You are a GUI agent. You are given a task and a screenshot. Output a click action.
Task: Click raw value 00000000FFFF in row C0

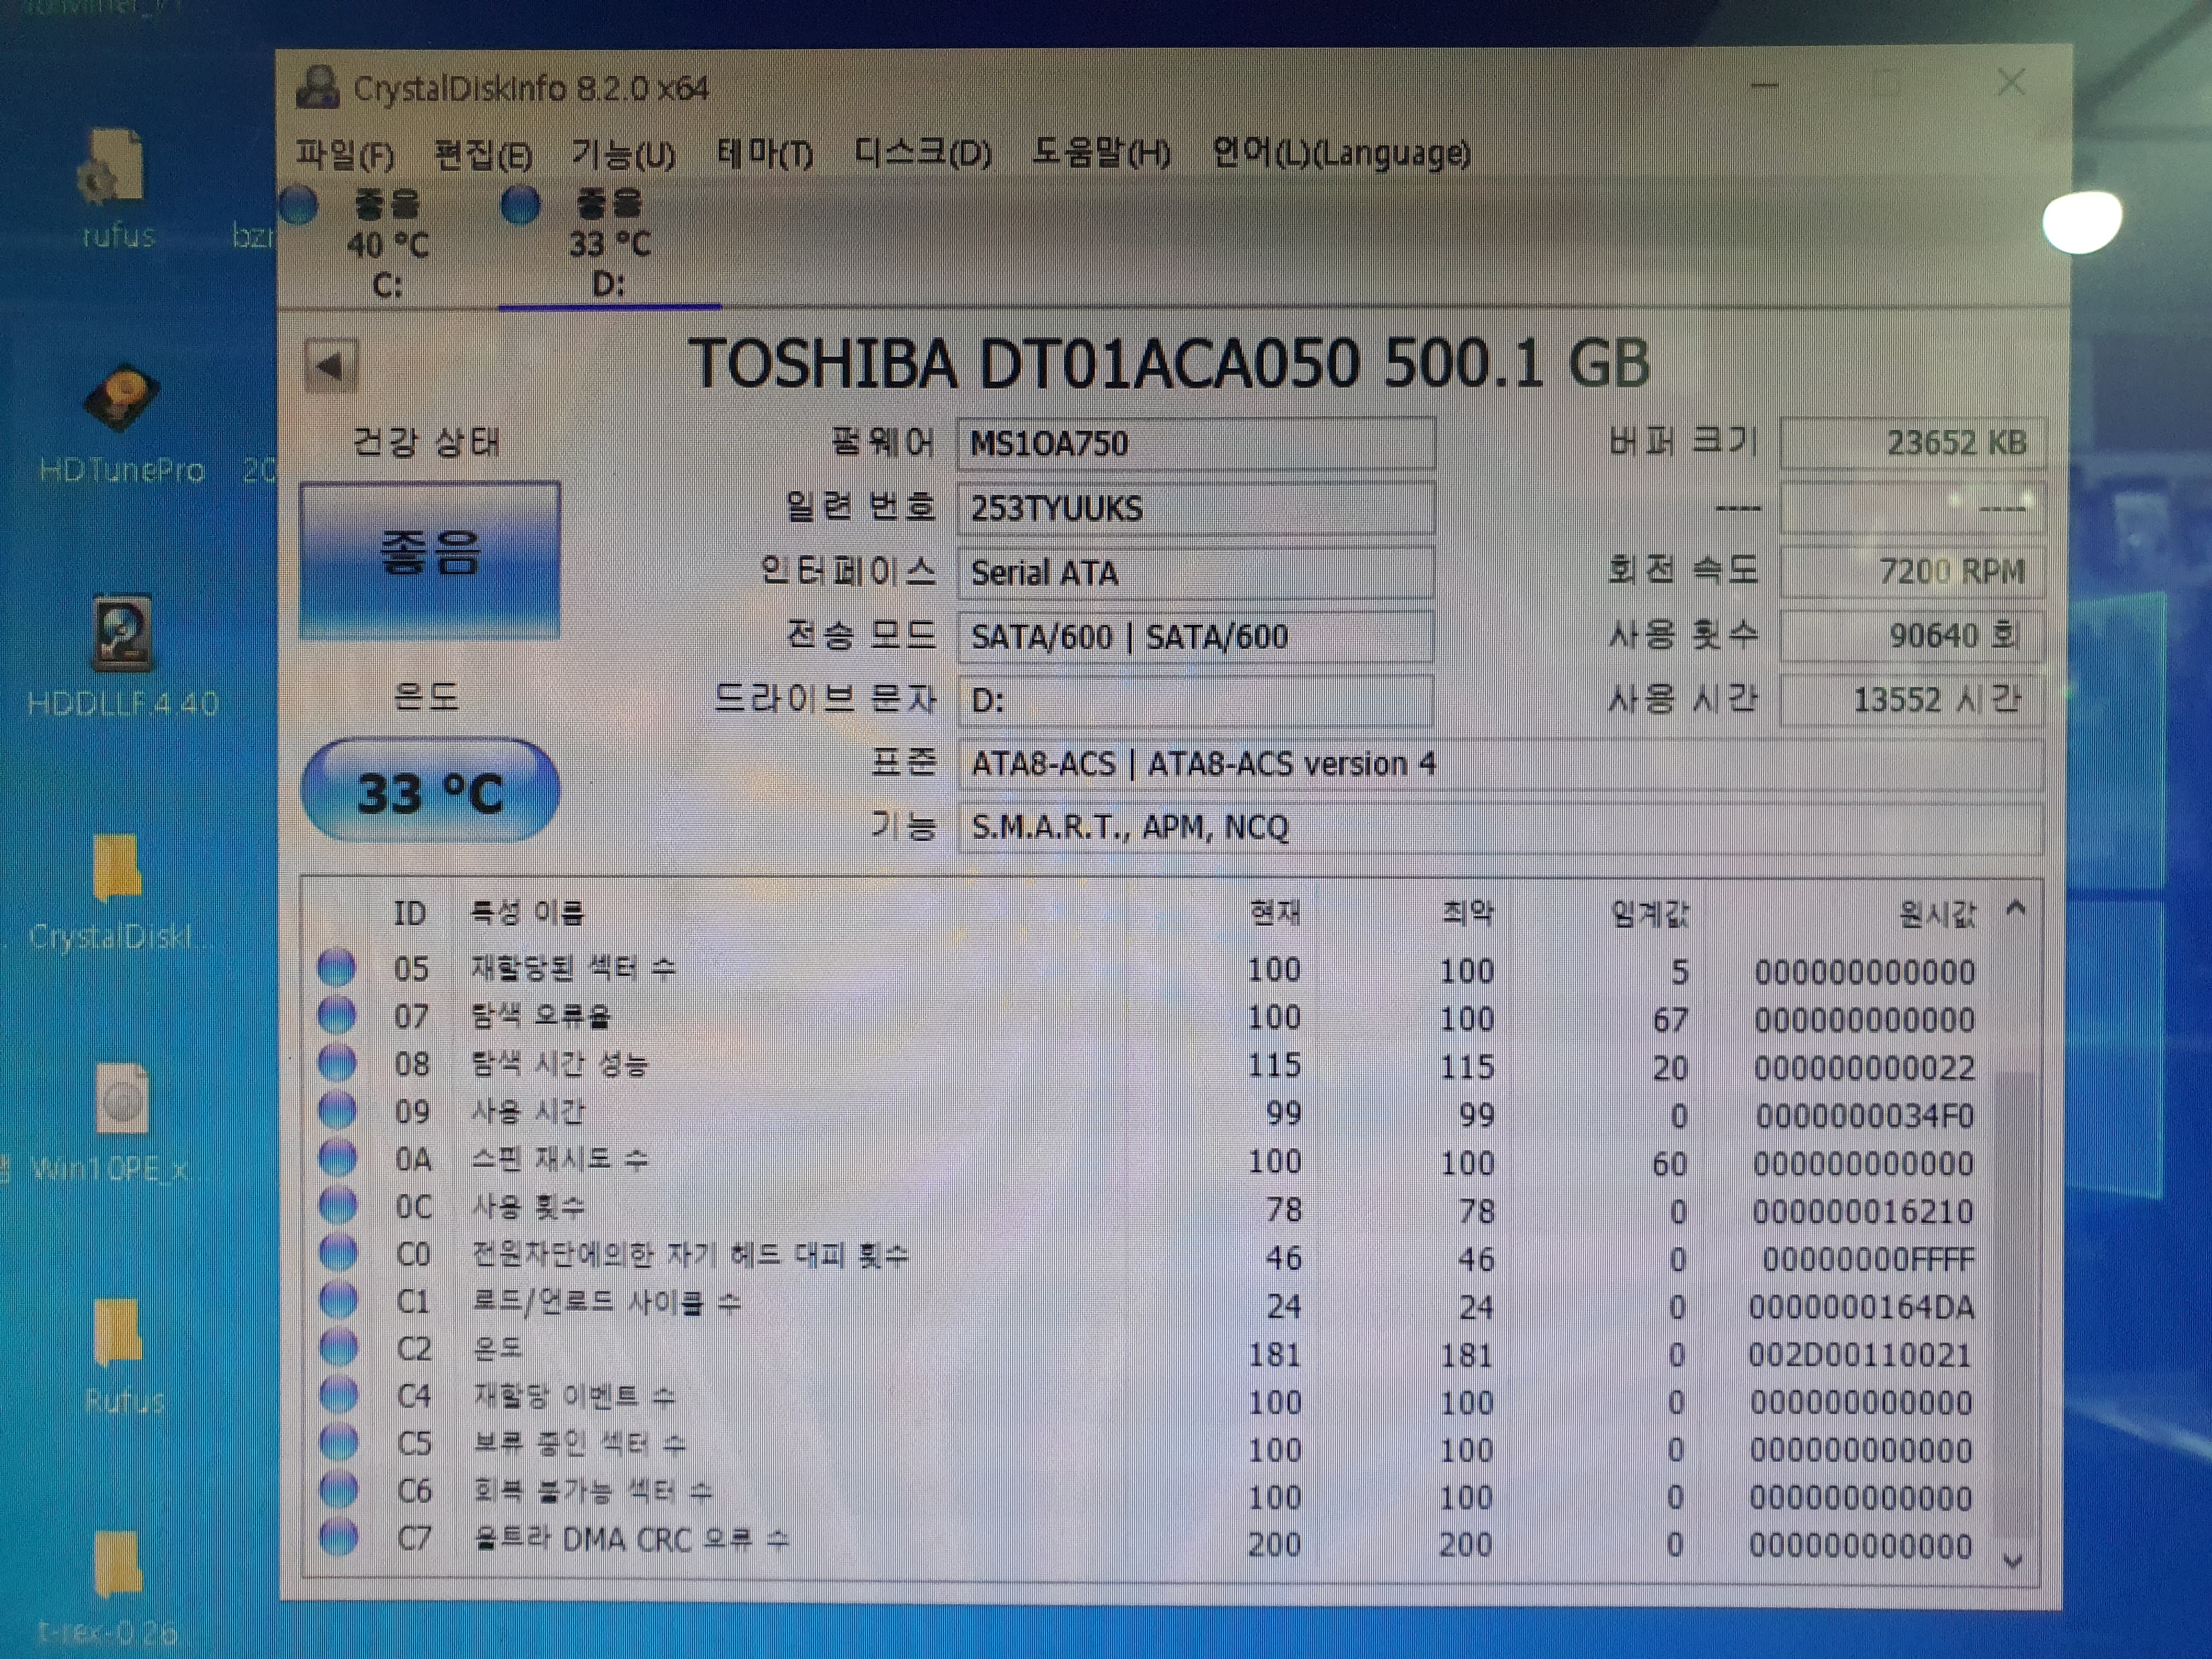tap(1868, 1259)
